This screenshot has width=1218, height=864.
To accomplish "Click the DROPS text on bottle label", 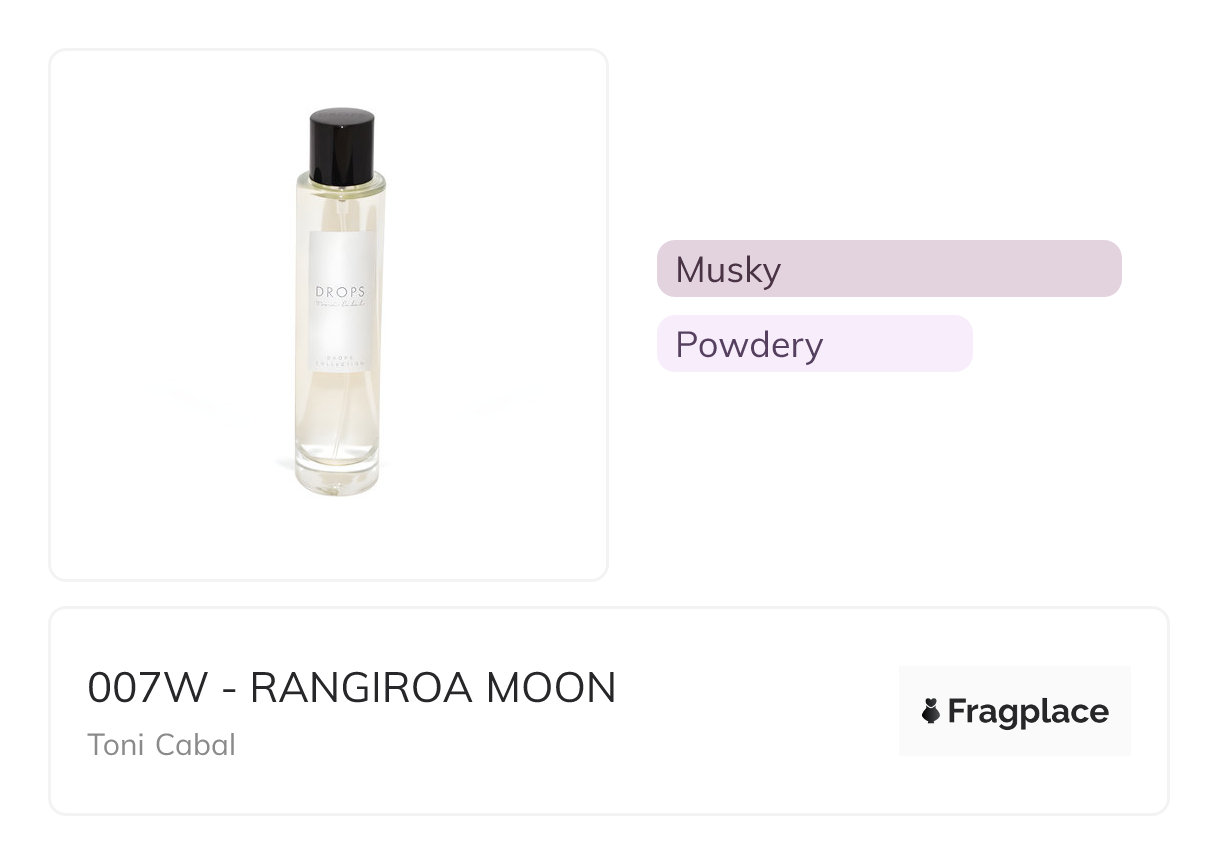I will coord(340,292).
